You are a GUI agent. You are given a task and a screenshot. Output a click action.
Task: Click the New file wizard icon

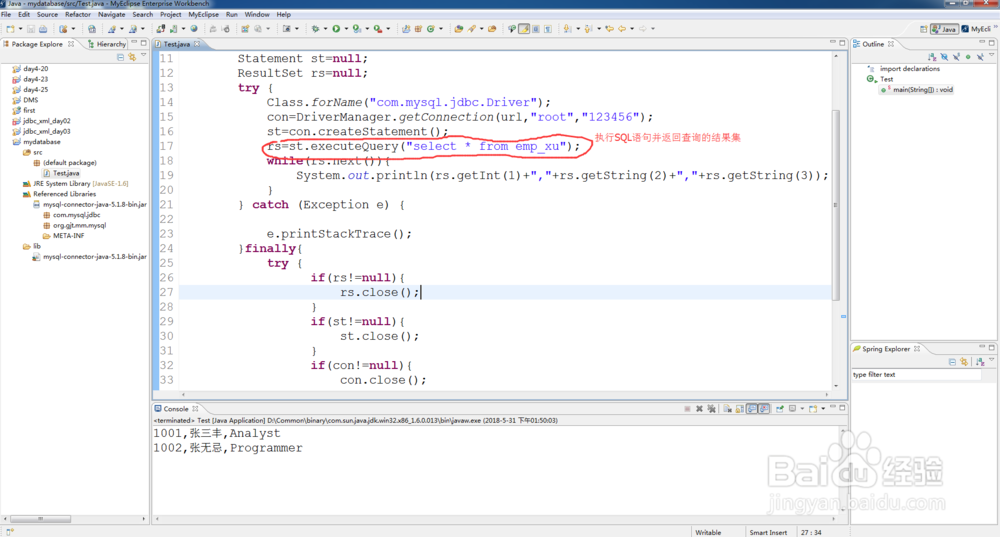[x=10, y=29]
